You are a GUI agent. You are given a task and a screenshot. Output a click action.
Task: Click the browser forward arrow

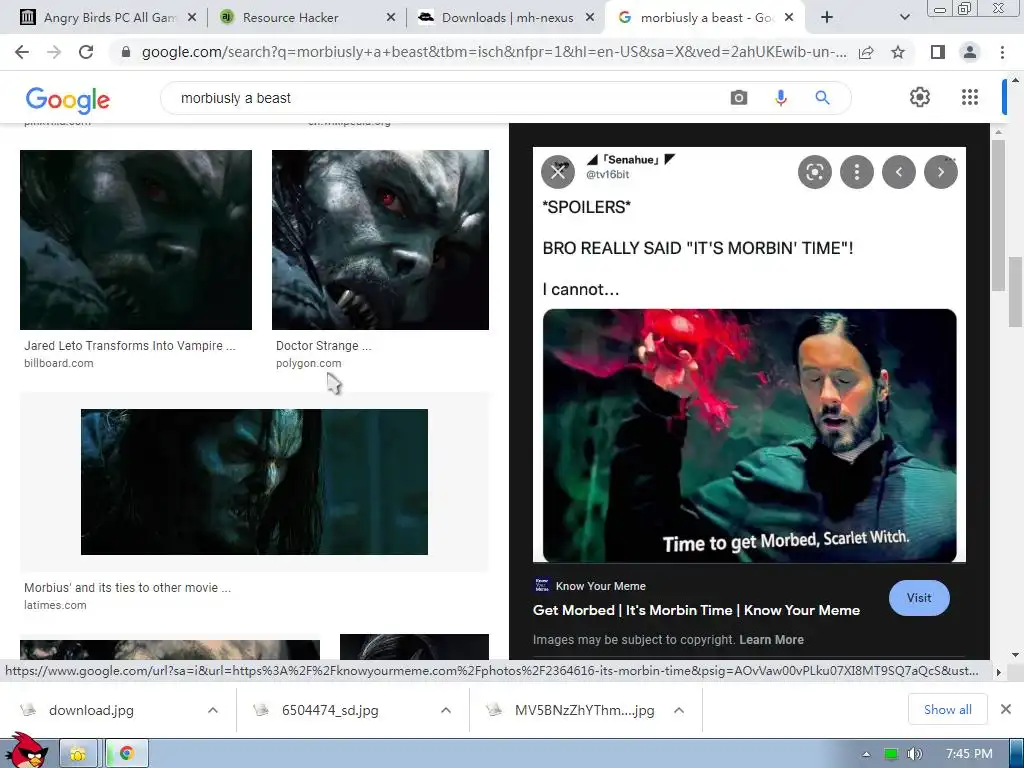(x=54, y=52)
